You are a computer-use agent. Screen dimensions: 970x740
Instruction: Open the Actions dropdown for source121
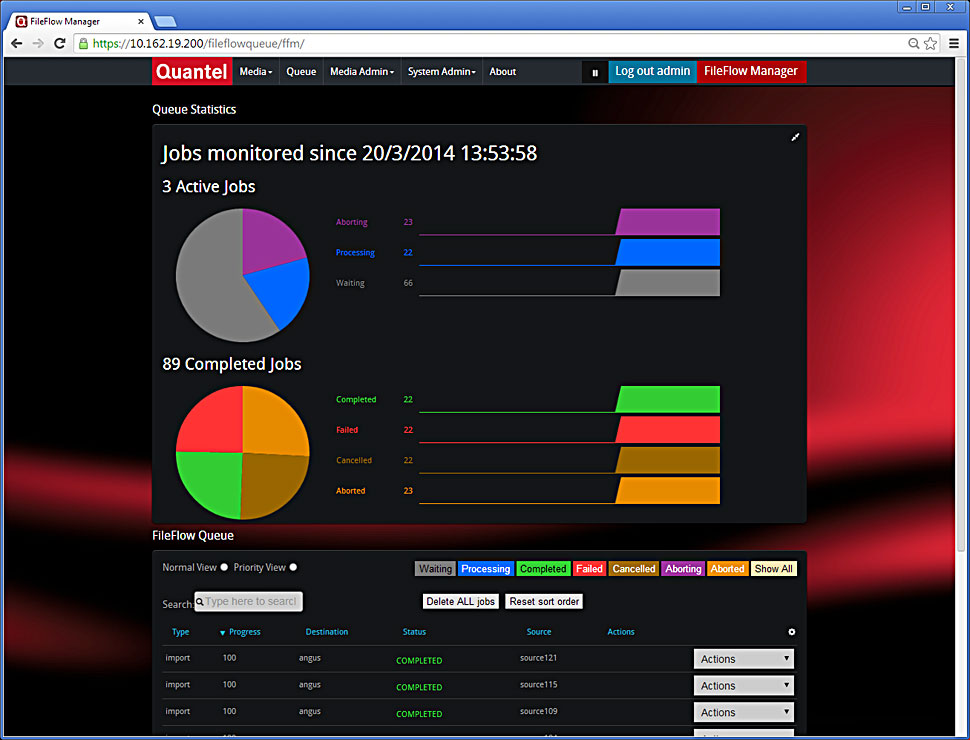(744, 659)
